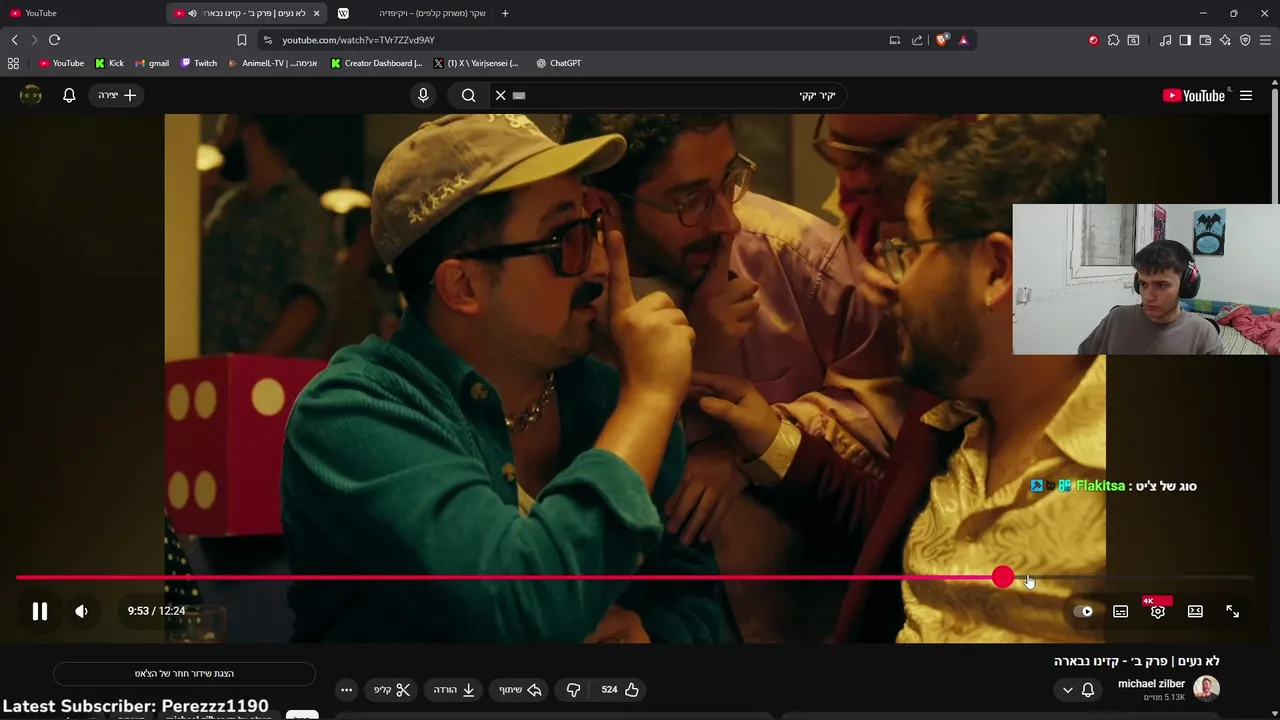Open the gmail bookmark
1280x720 pixels.
152,63
